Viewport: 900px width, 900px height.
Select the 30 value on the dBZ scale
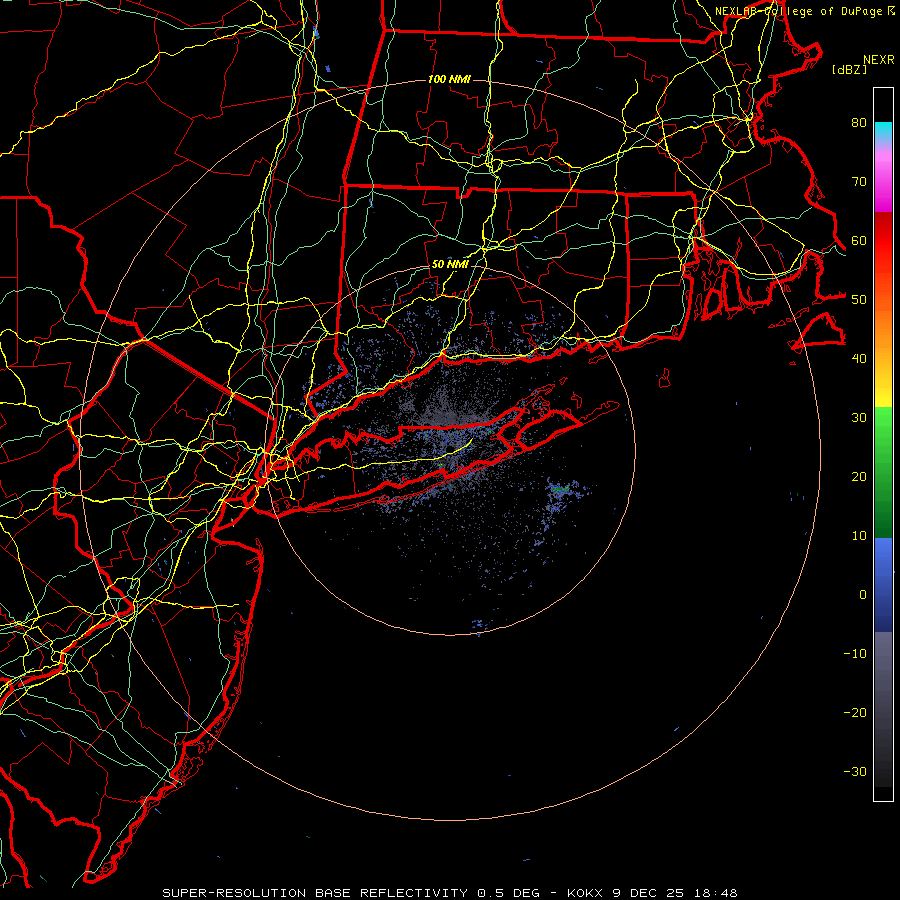click(859, 417)
